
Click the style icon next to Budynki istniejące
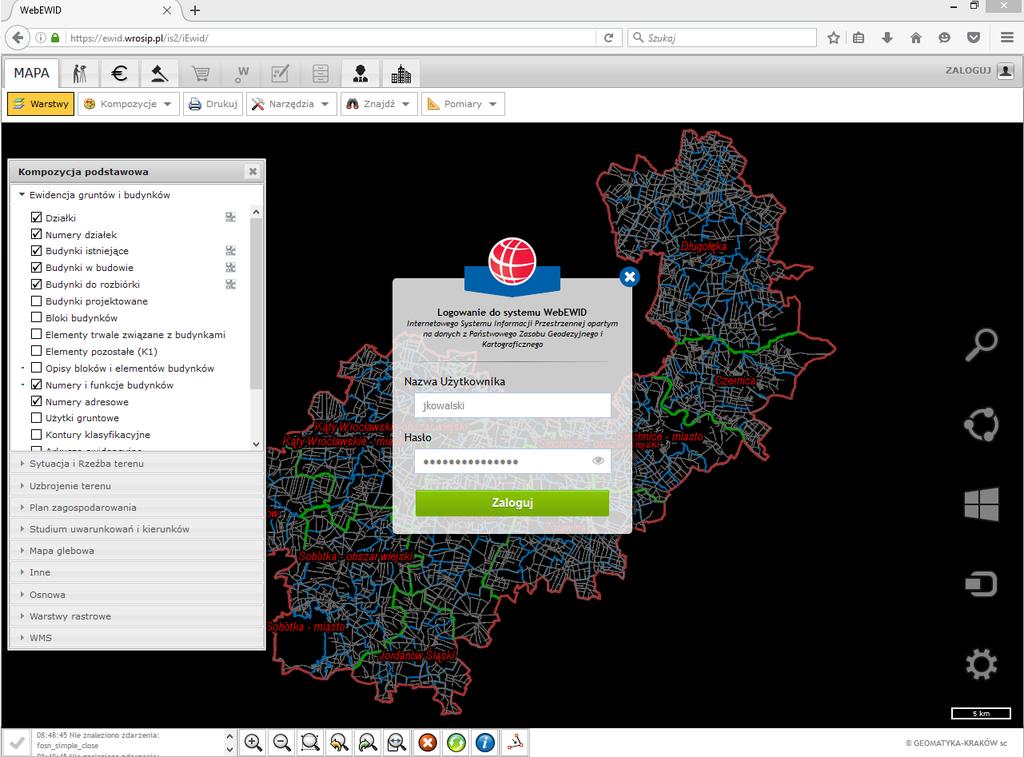pos(231,251)
